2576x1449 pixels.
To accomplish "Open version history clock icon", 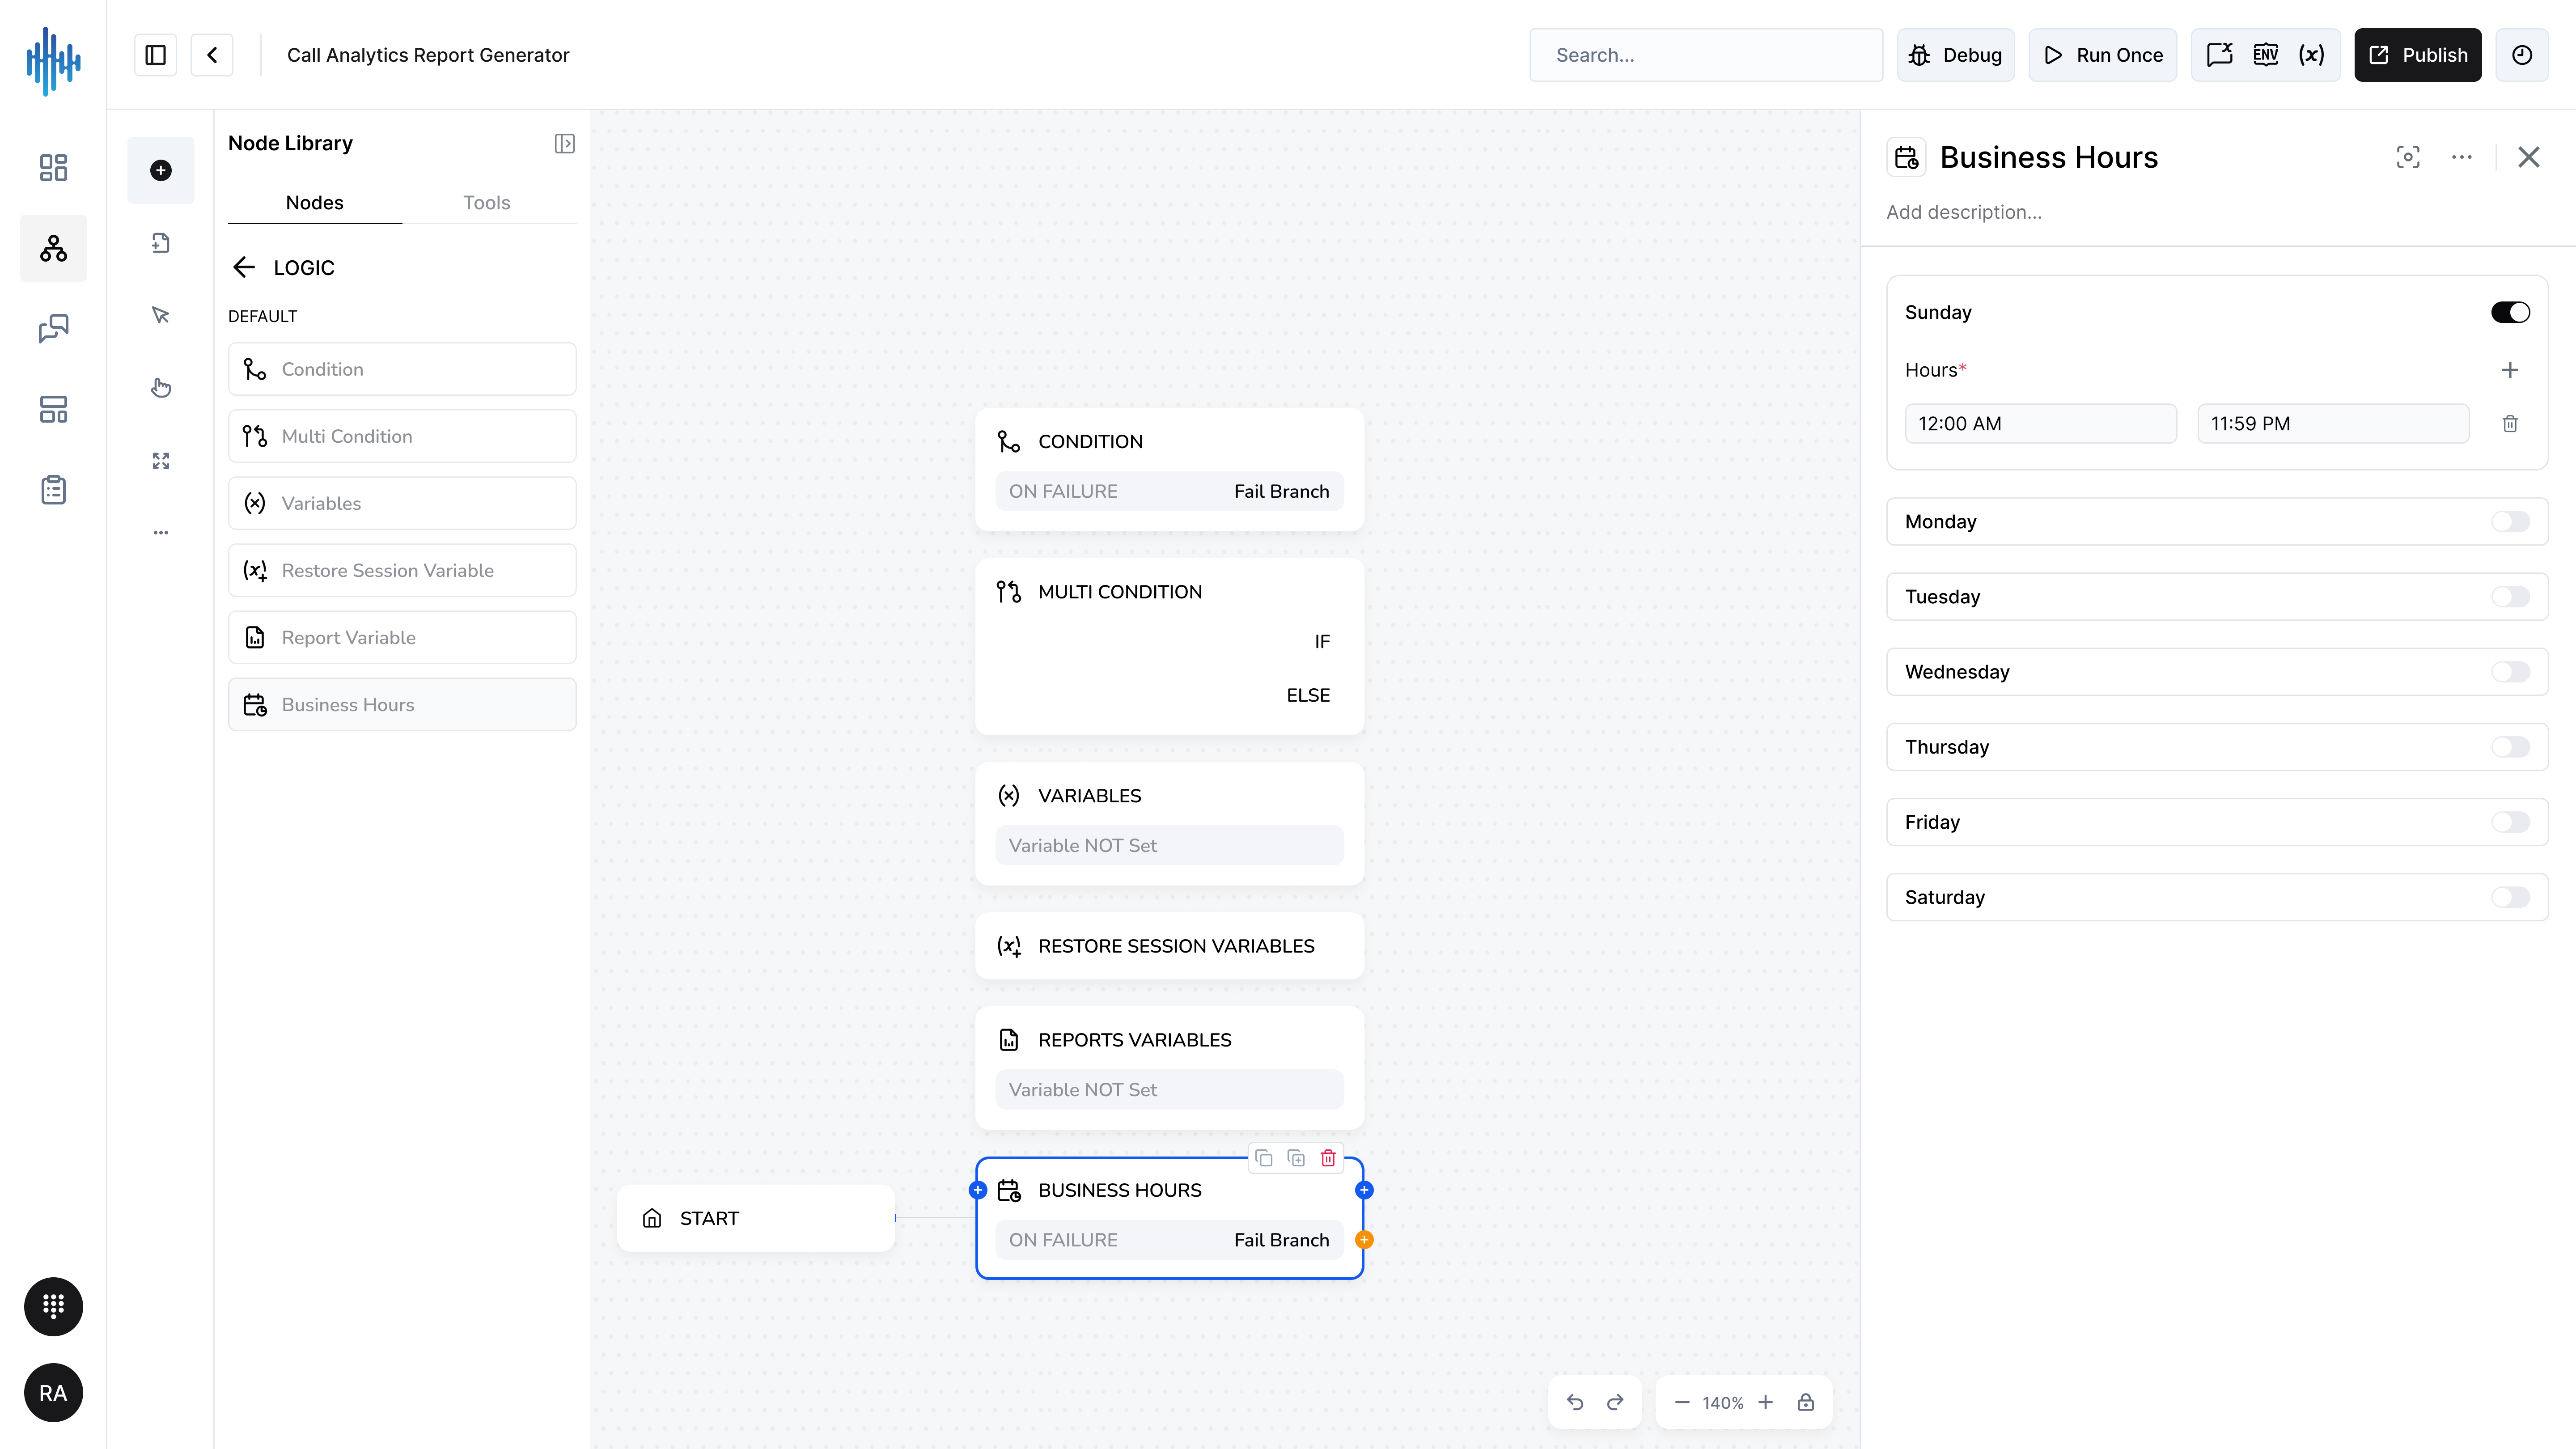I will [2522, 55].
